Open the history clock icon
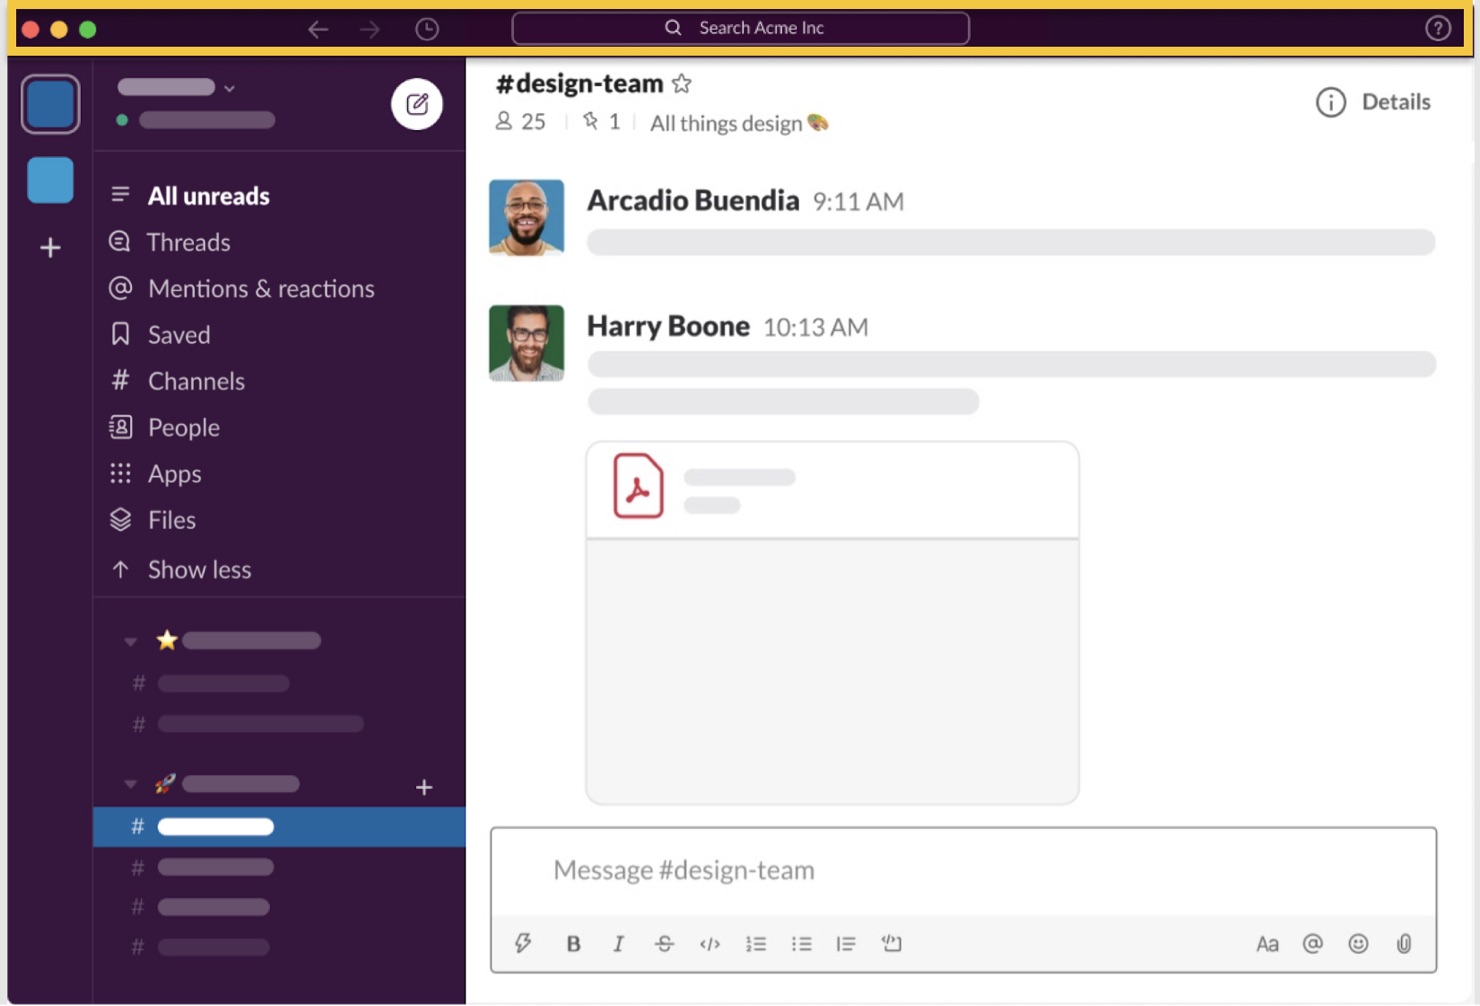1480x1006 pixels. 427,29
